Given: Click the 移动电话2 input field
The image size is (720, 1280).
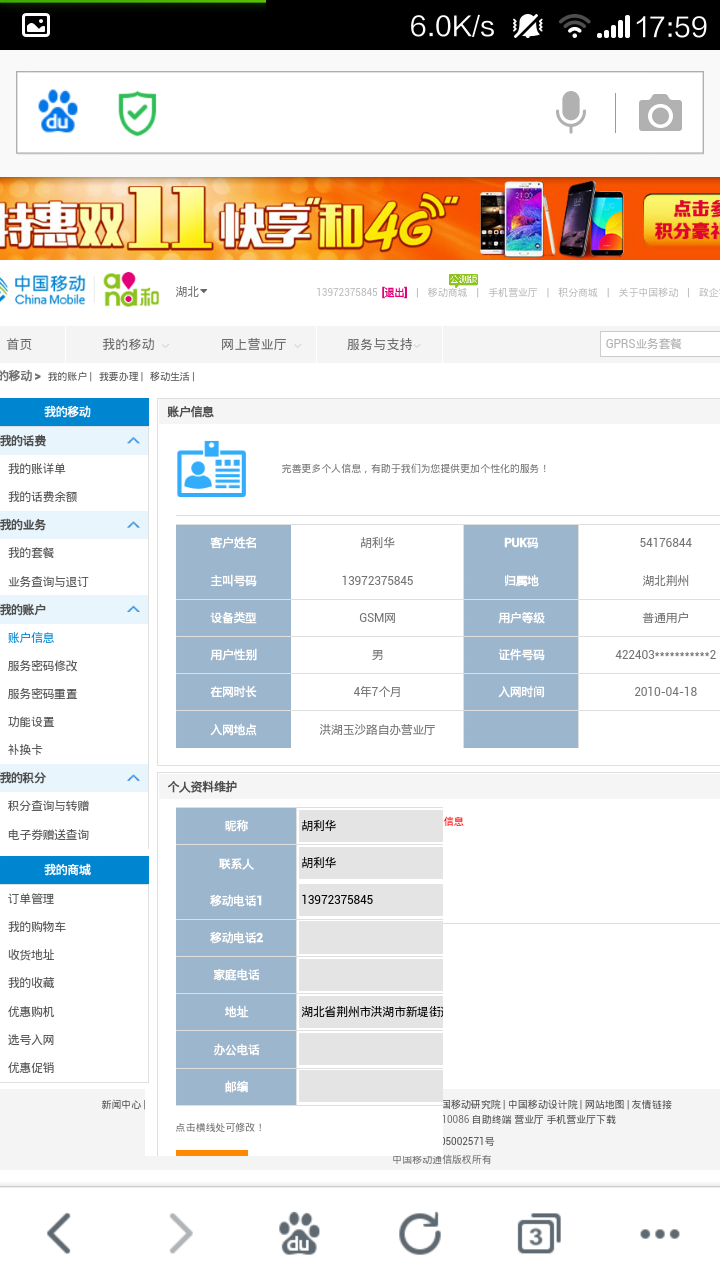Looking at the screenshot, I should 370,938.
